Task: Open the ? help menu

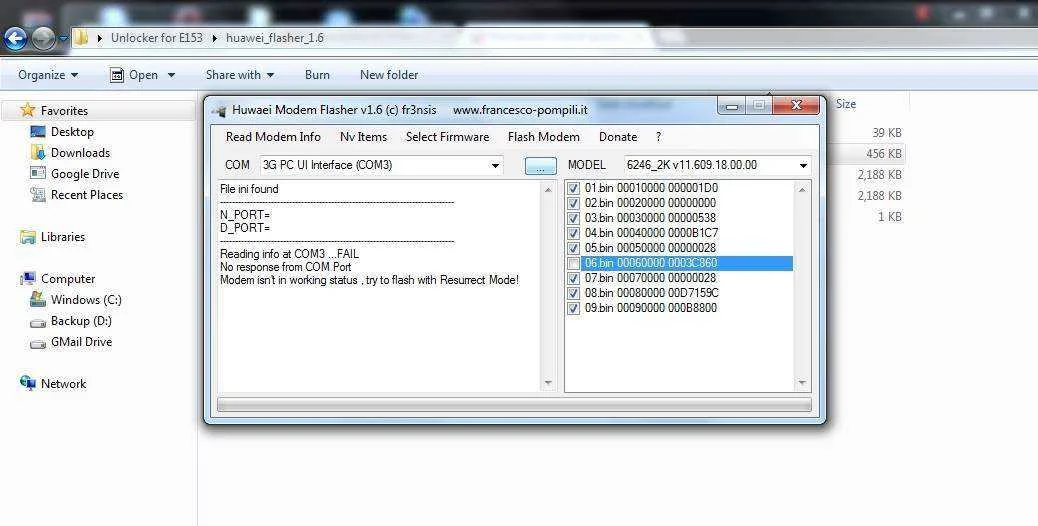Action: (x=658, y=137)
